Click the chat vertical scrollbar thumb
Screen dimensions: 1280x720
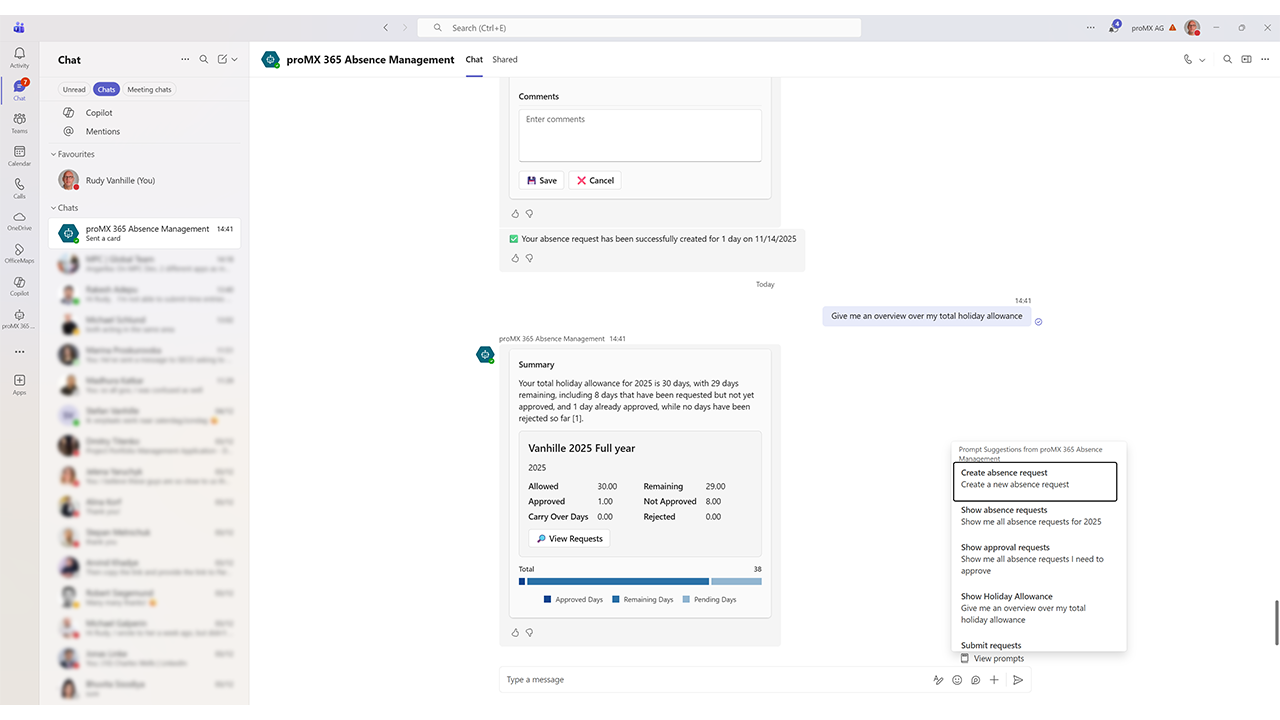[1275, 622]
